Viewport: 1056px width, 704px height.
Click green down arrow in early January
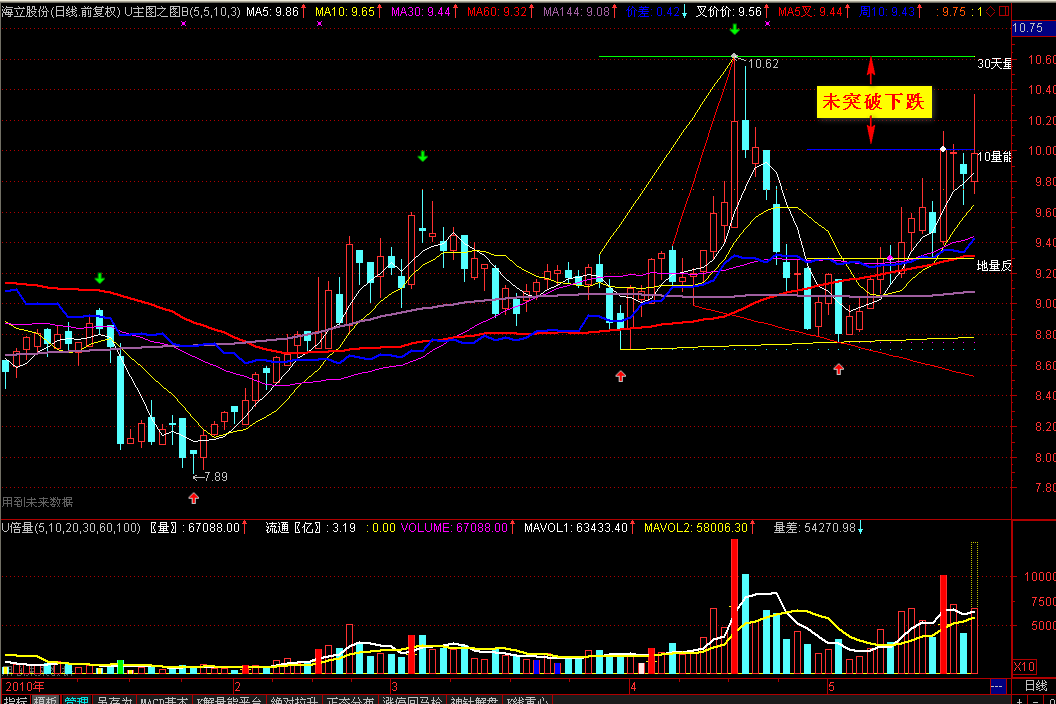click(100, 278)
